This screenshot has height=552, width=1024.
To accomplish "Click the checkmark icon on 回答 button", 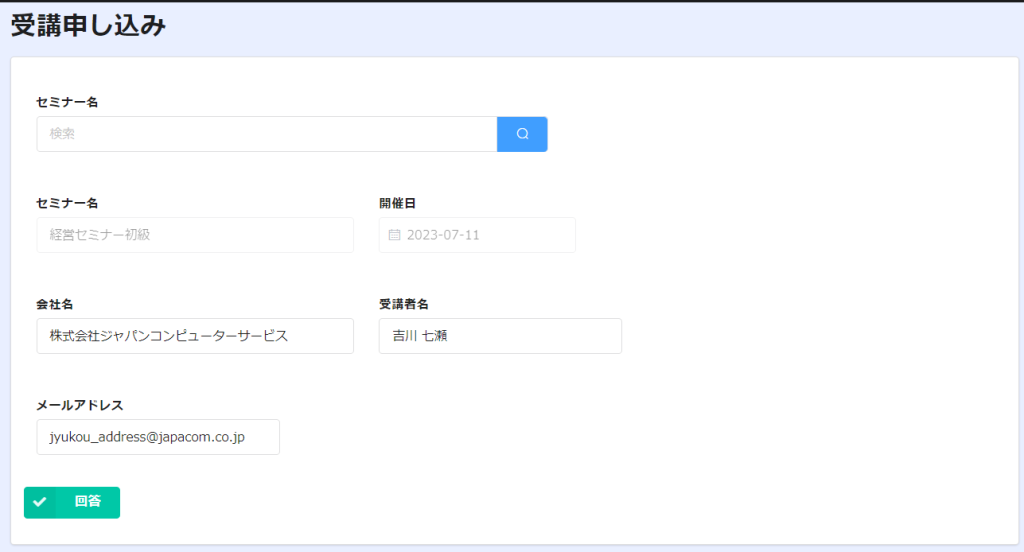I will (40, 502).
